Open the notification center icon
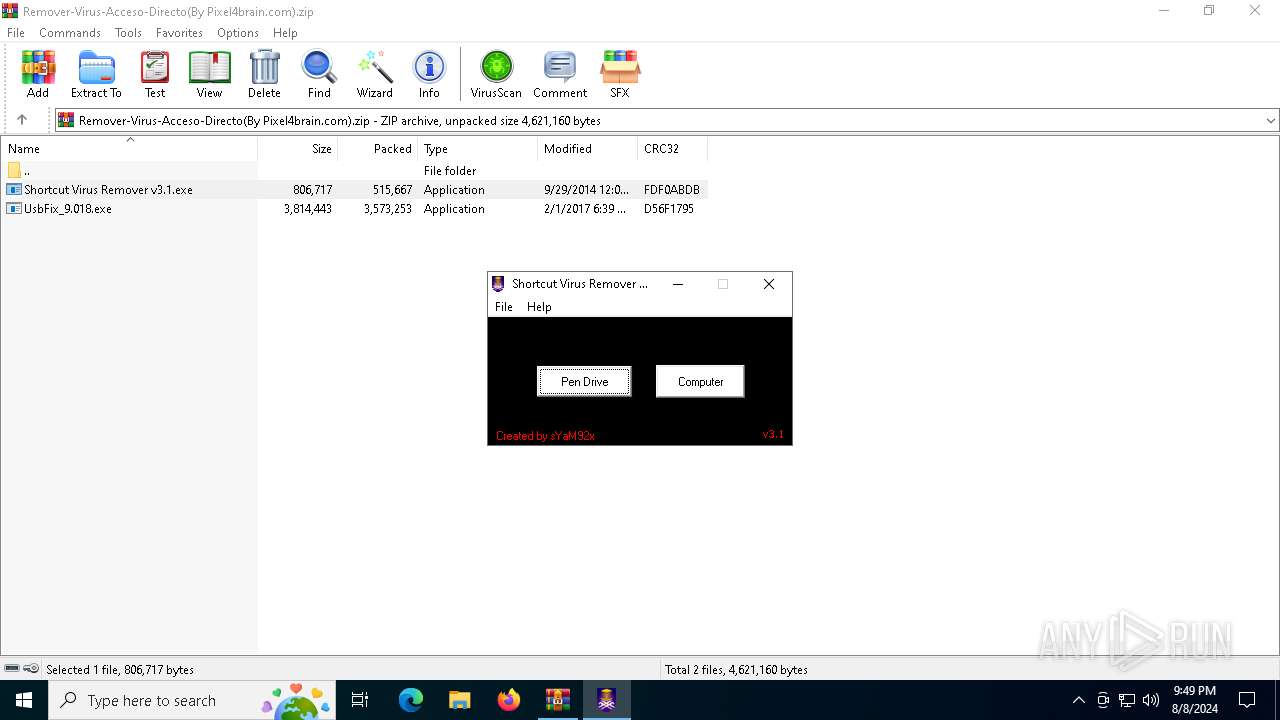The width and height of the screenshot is (1280, 720). pyautogui.click(x=1247, y=700)
